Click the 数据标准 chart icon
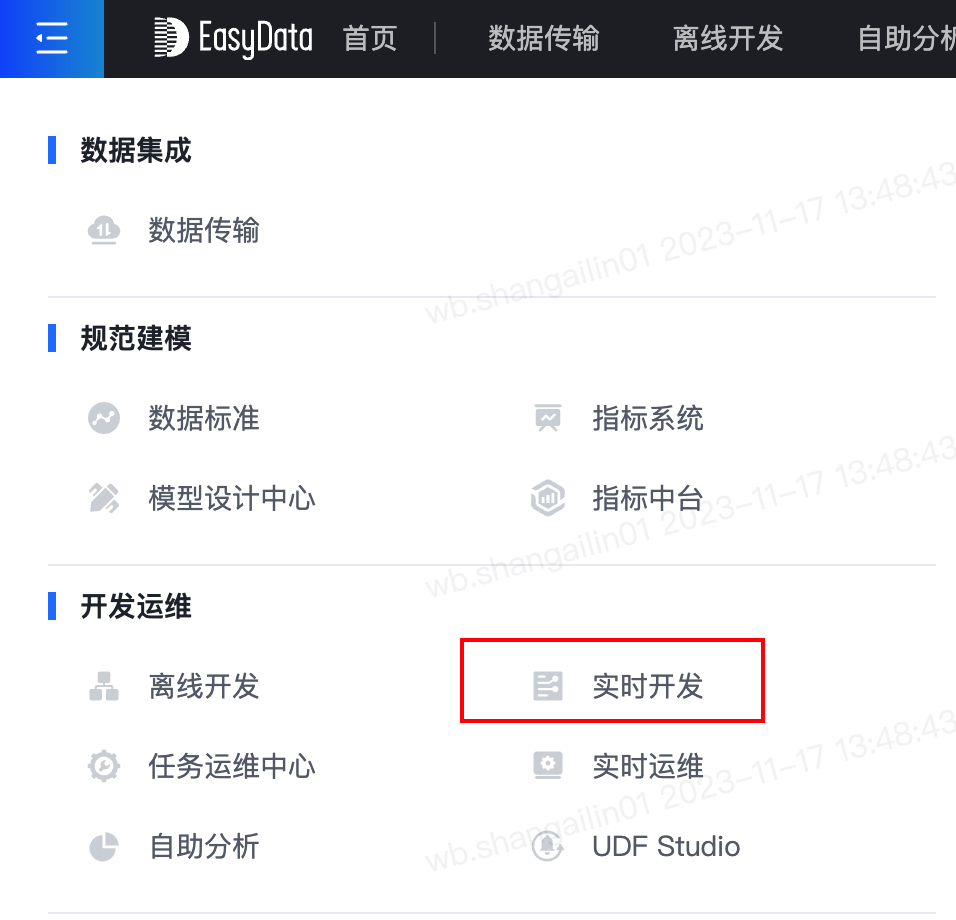Image resolution: width=956 pixels, height=920 pixels. point(104,418)
